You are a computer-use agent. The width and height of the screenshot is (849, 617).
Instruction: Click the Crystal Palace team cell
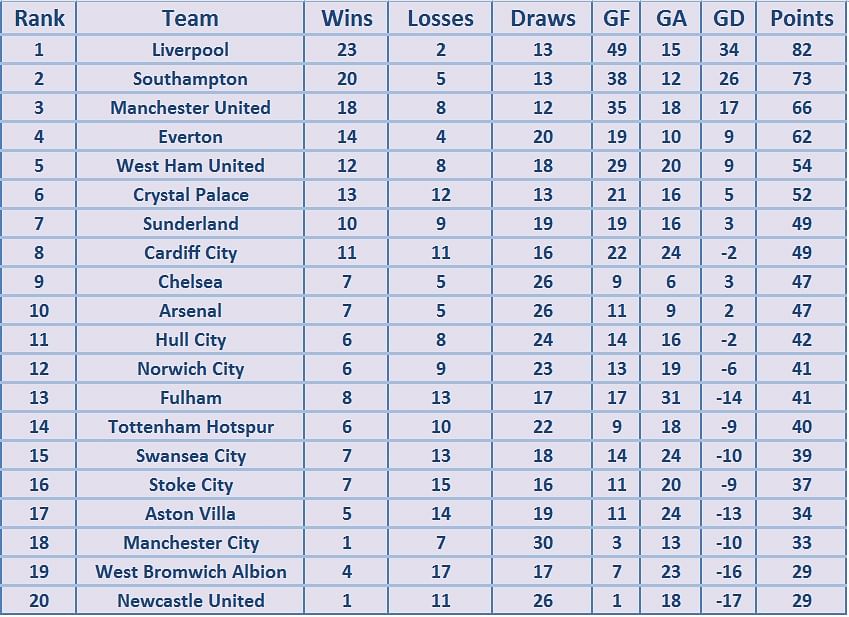click(190, 195)
